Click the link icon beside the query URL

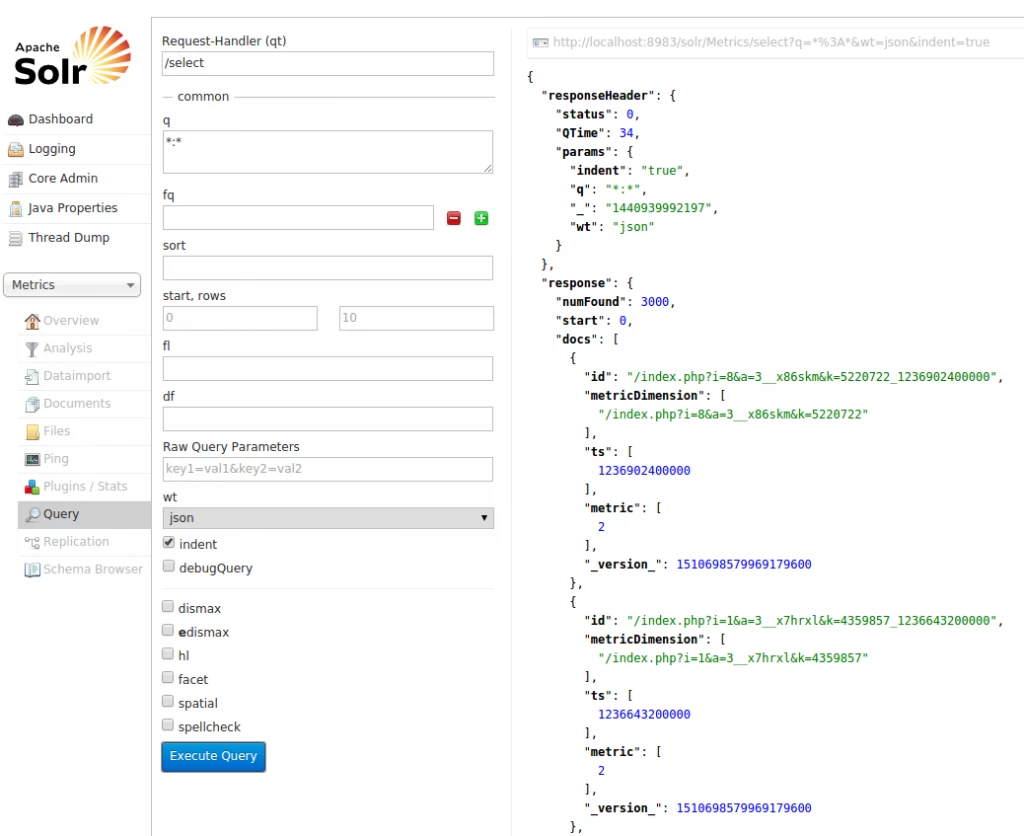click(x=540, y=42)
